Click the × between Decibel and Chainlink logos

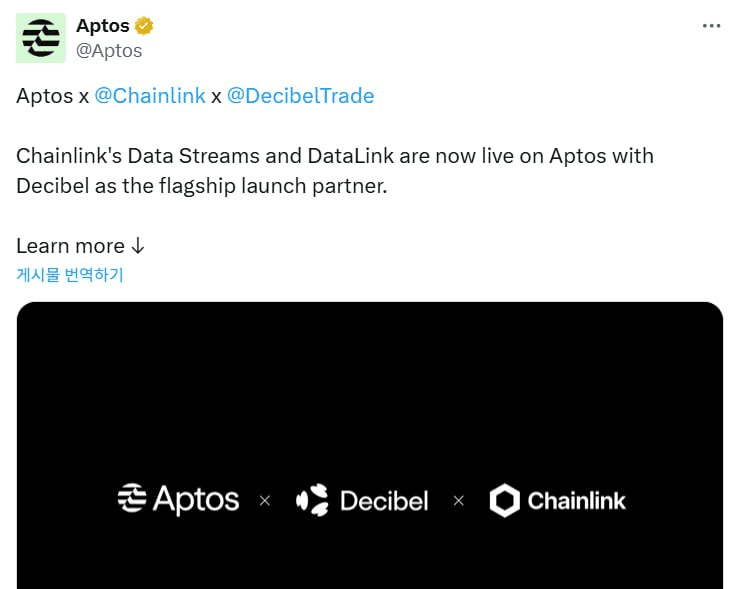[x=459, y=500]
